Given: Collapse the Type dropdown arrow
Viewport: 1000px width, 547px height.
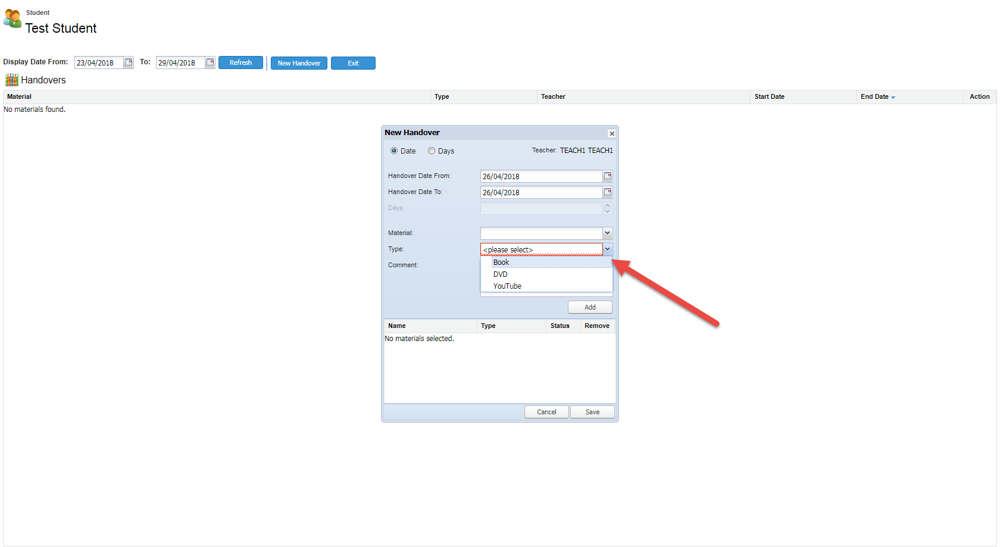Looking at the screenshot, I should tap(607, 249).
